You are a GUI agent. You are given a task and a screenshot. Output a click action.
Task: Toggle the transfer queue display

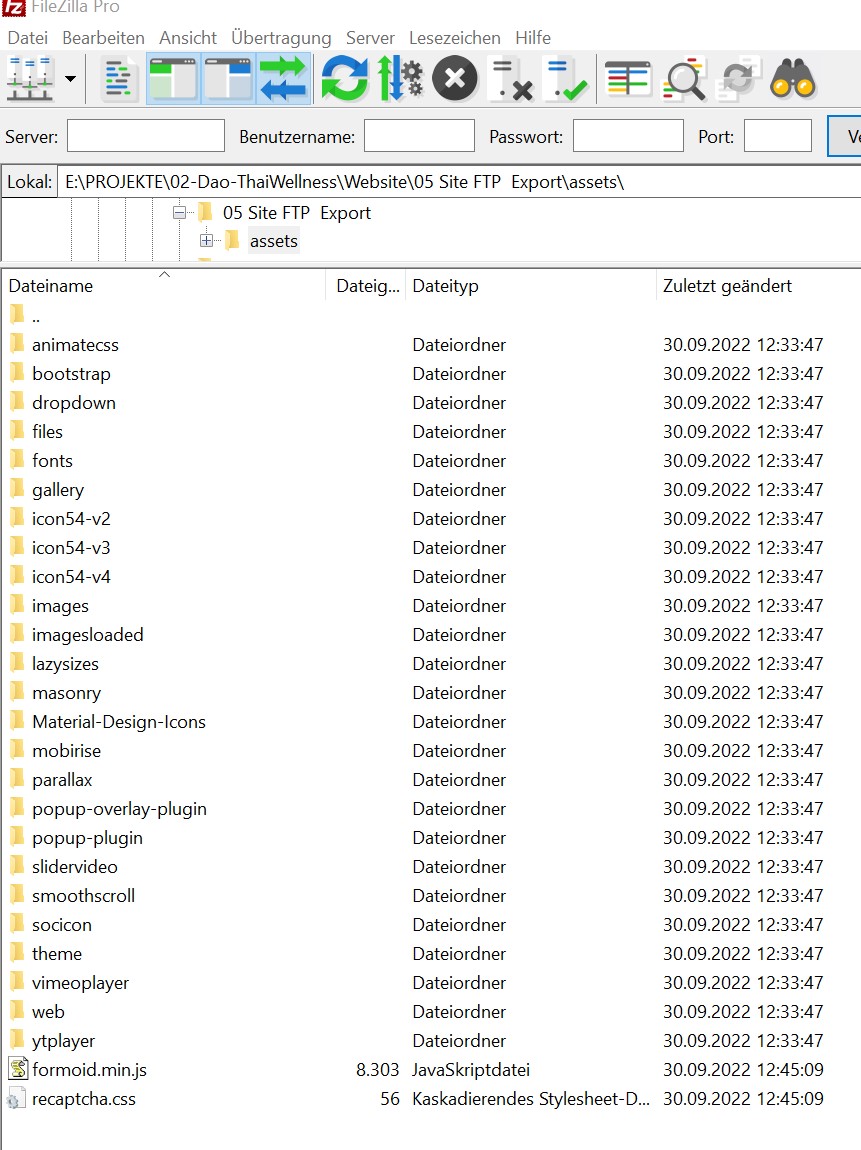point(283,79)
